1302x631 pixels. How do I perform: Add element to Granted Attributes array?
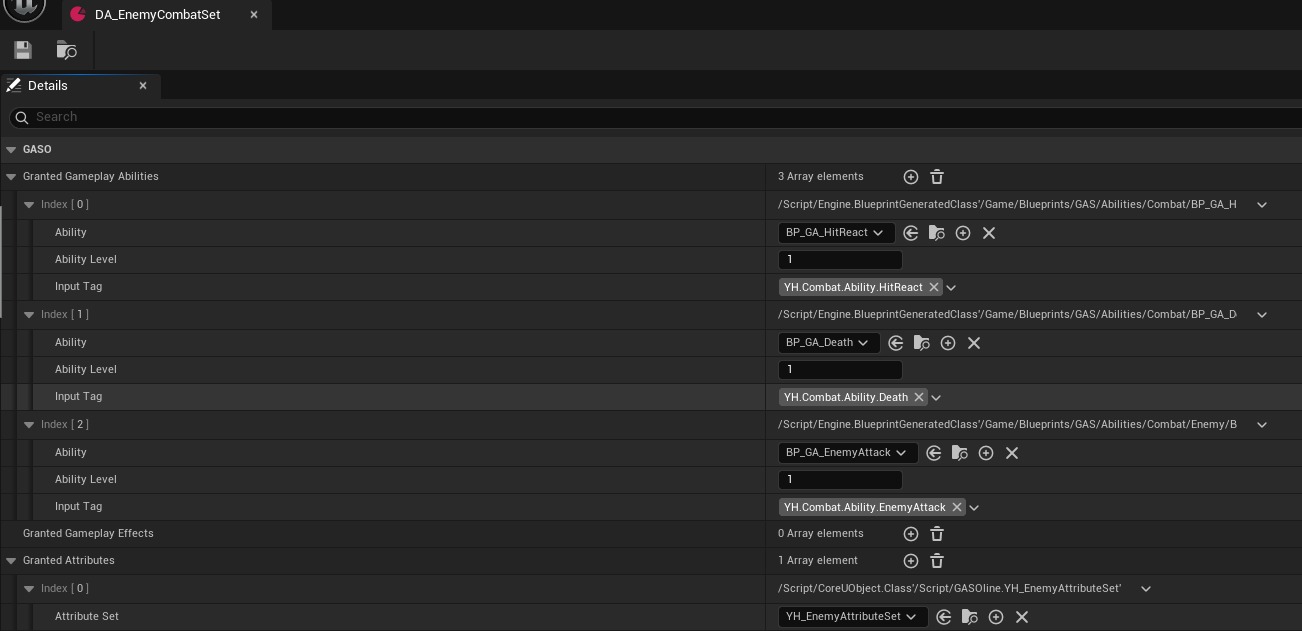pyautogui.click(x=911, y=561)
